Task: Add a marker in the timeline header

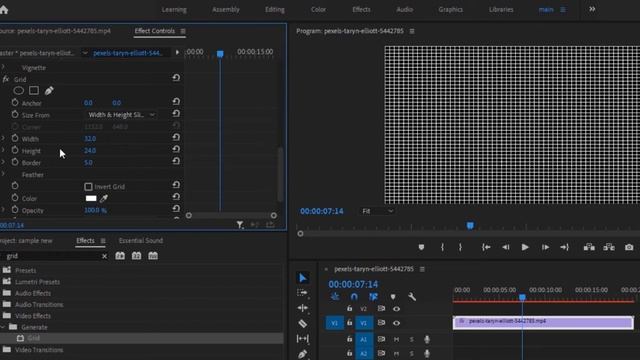Action: pyautogui.click(x=393, y=297)
